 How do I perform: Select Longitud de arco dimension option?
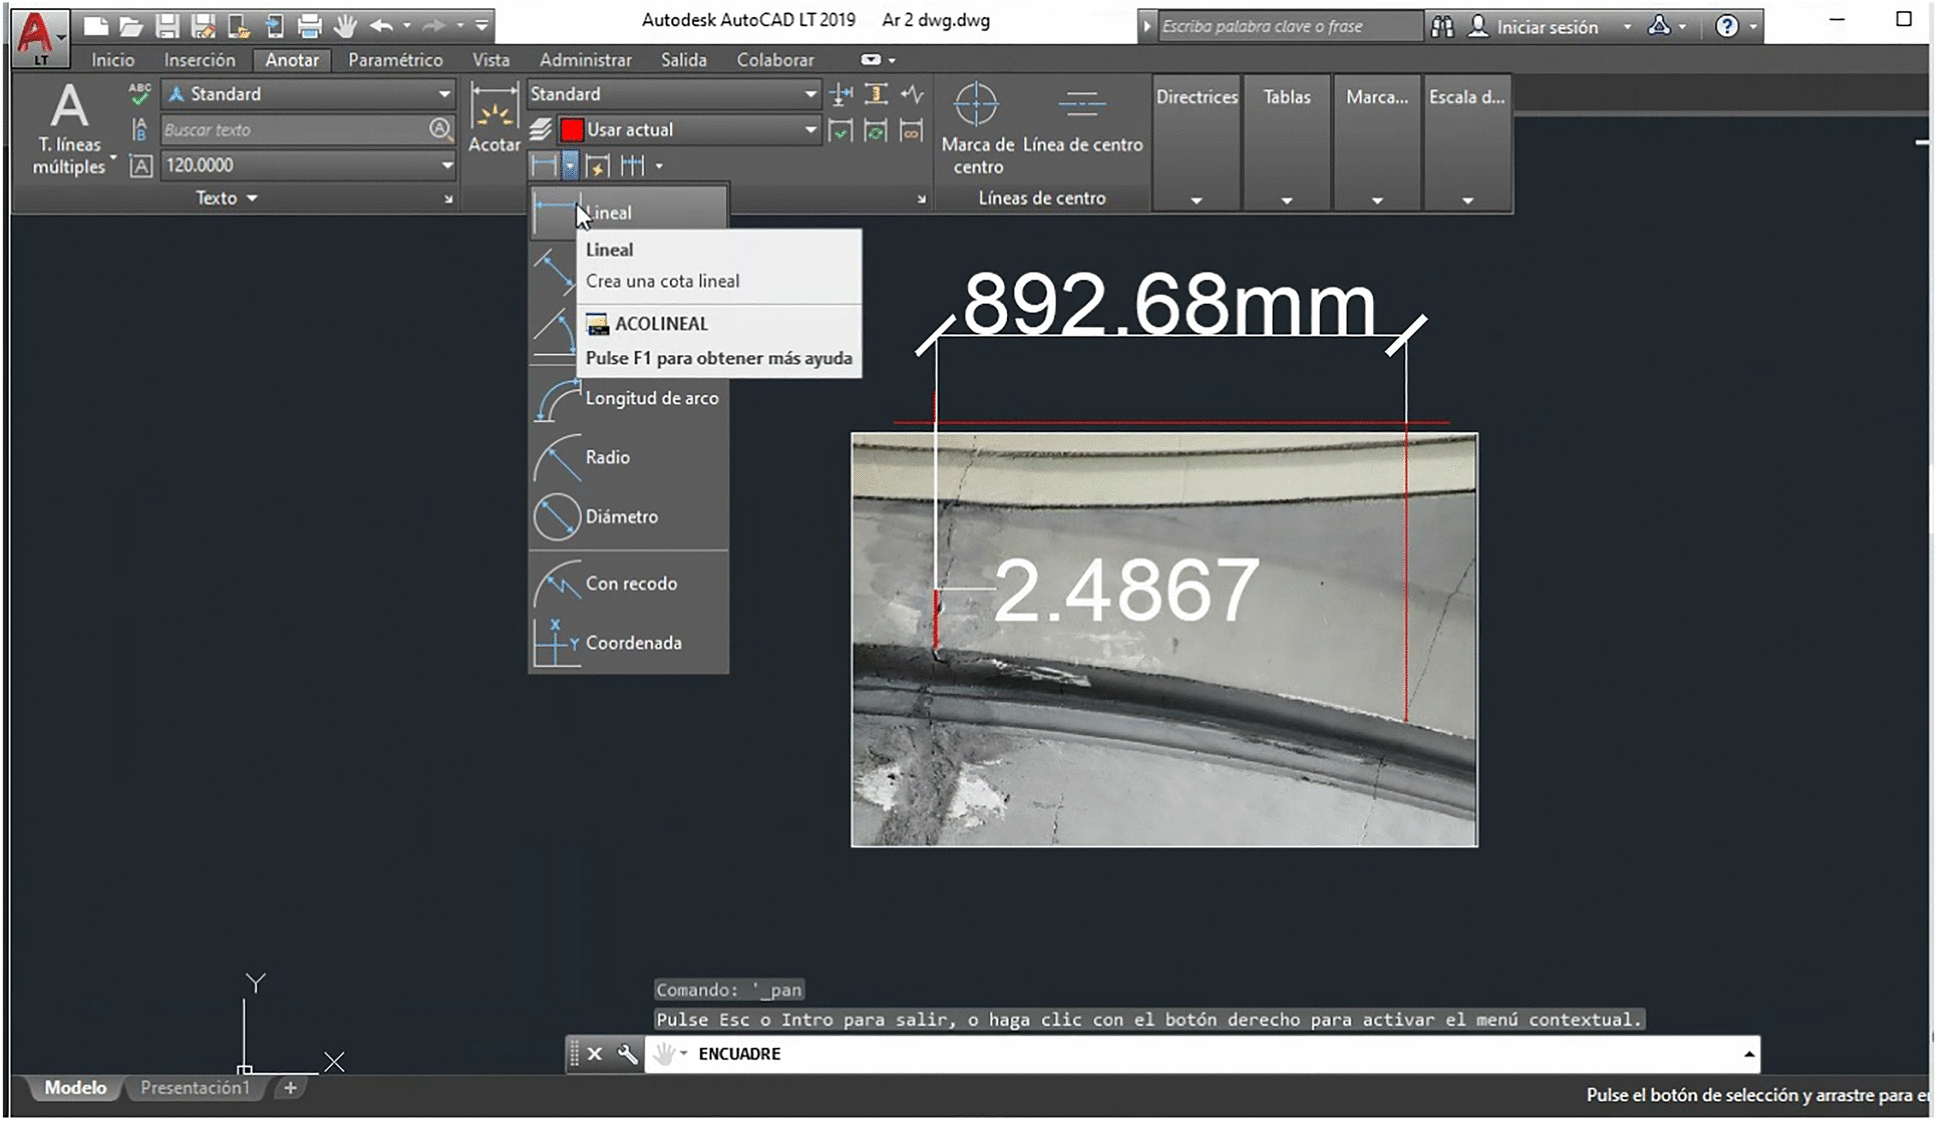628,398
